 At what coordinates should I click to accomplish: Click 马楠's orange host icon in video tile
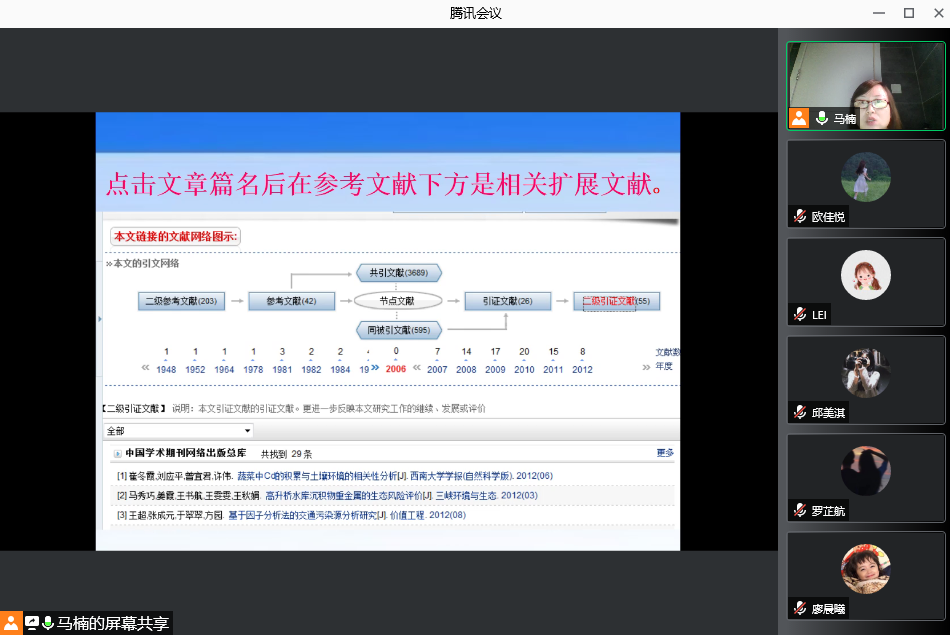[799, 118]
